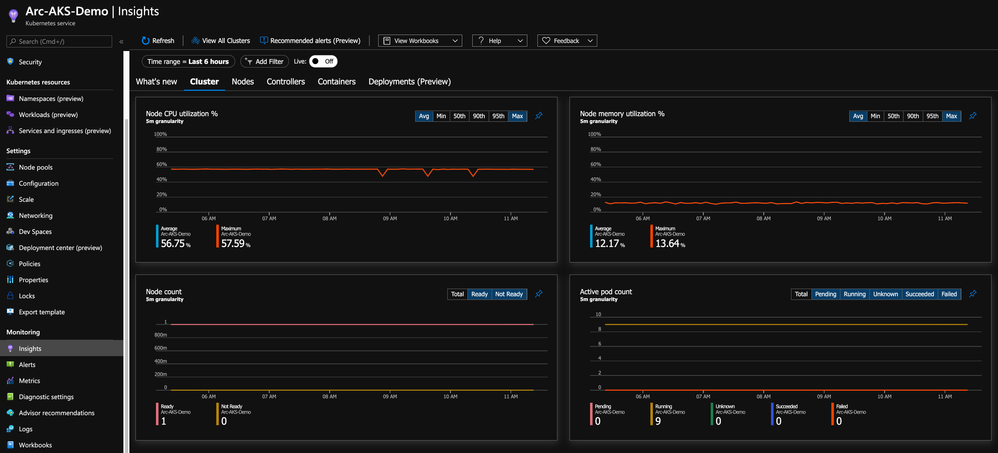Toggle 50th in Node memory utilization chart
998x453 pixels.
[894, 116]
